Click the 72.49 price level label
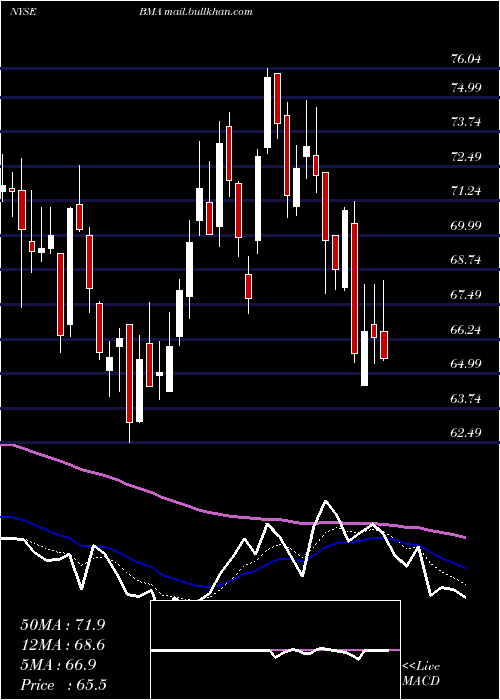The width and height of the screenshot is (500, 700). 467,156
